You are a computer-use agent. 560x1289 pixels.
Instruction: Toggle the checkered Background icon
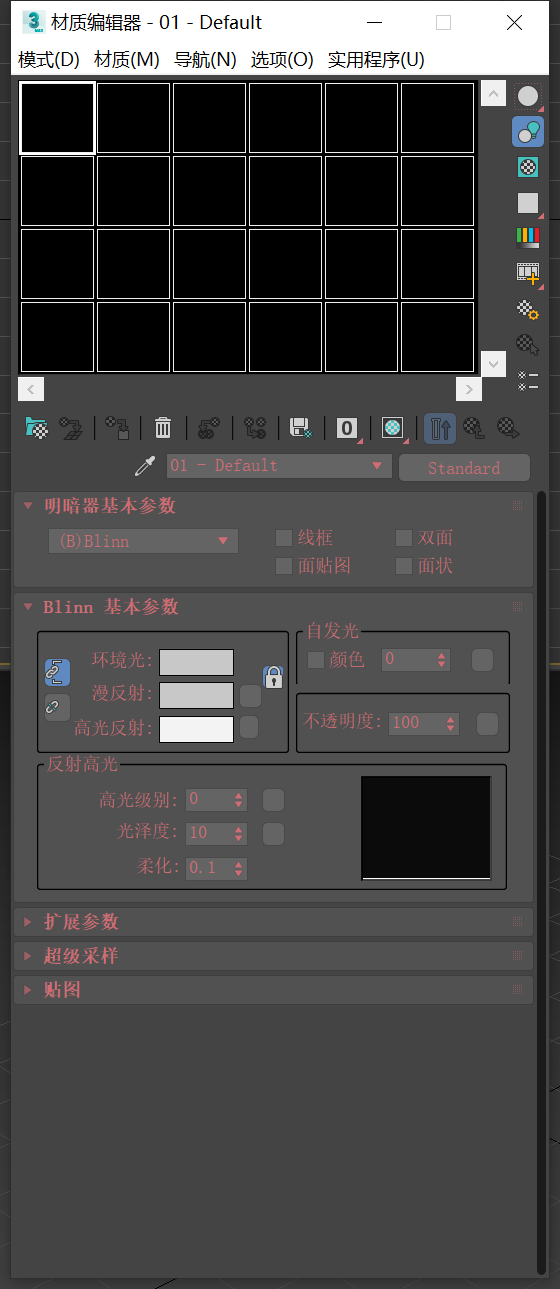[528, 167]
